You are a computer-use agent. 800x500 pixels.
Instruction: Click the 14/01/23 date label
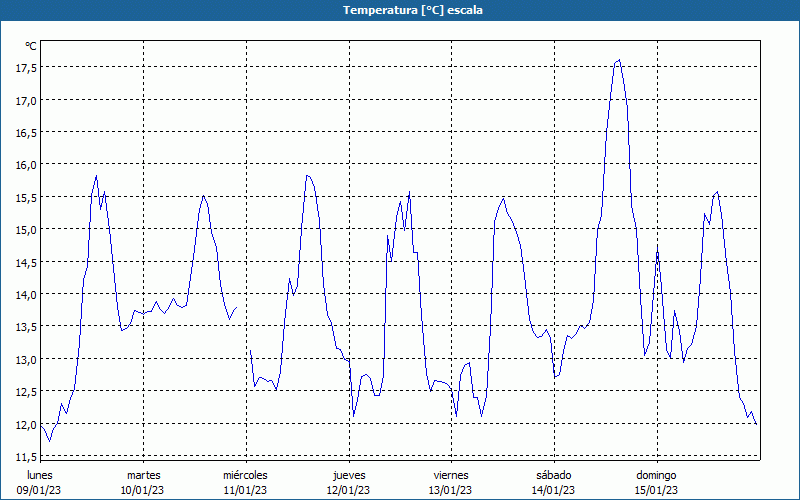pos(553,490)
